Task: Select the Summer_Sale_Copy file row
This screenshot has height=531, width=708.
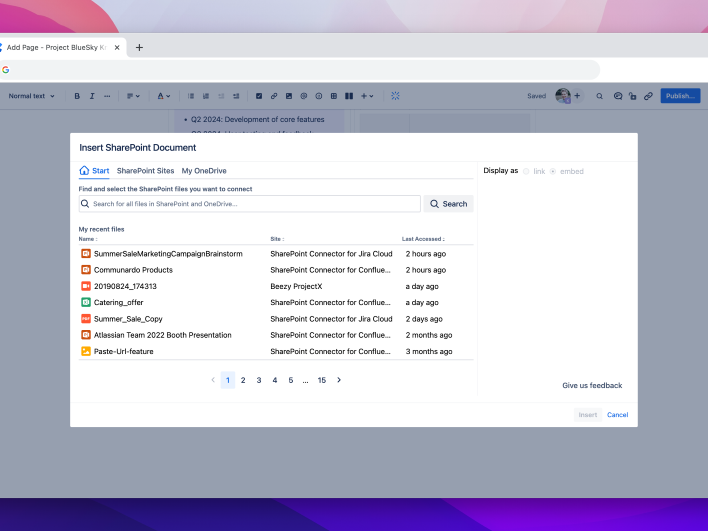Action: 276,318
